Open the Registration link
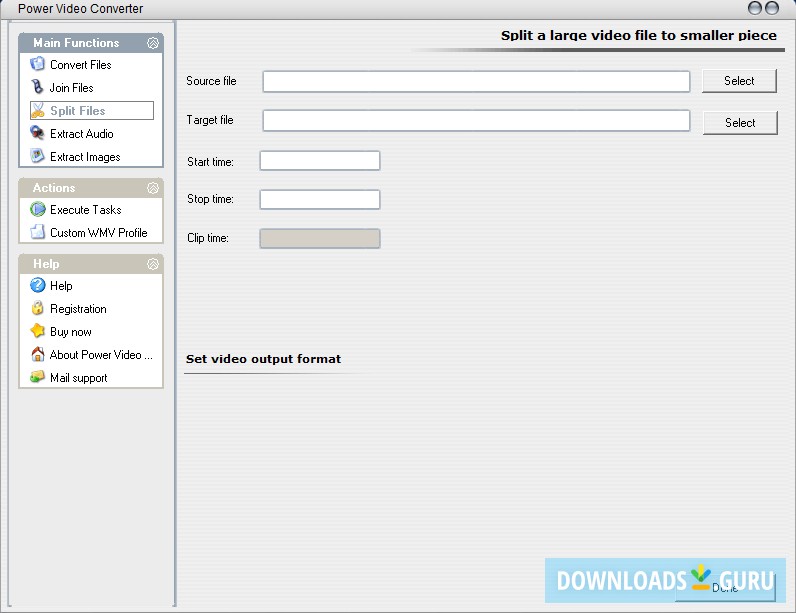This screenshot has width=796, height=613. [x=78, y=309]
